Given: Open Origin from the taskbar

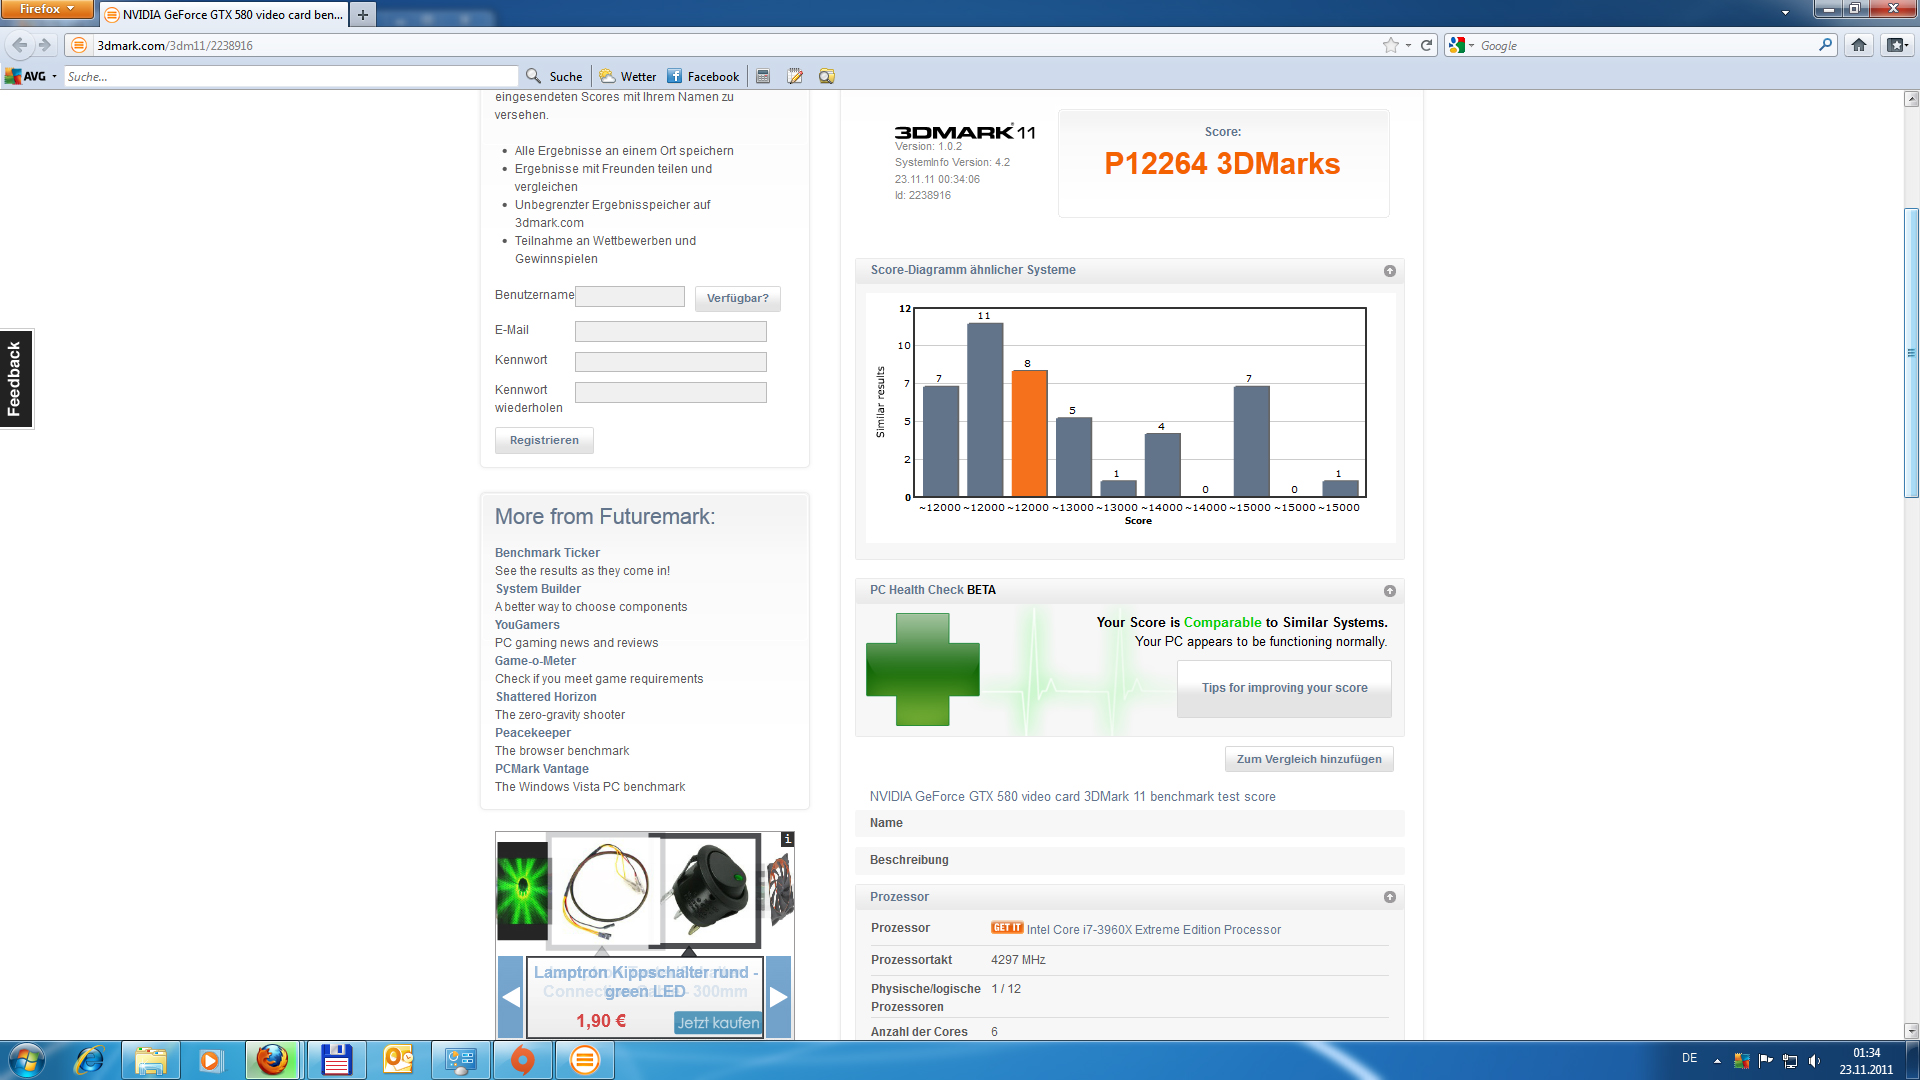Looking at the screenshot, I should point(522,1060).
